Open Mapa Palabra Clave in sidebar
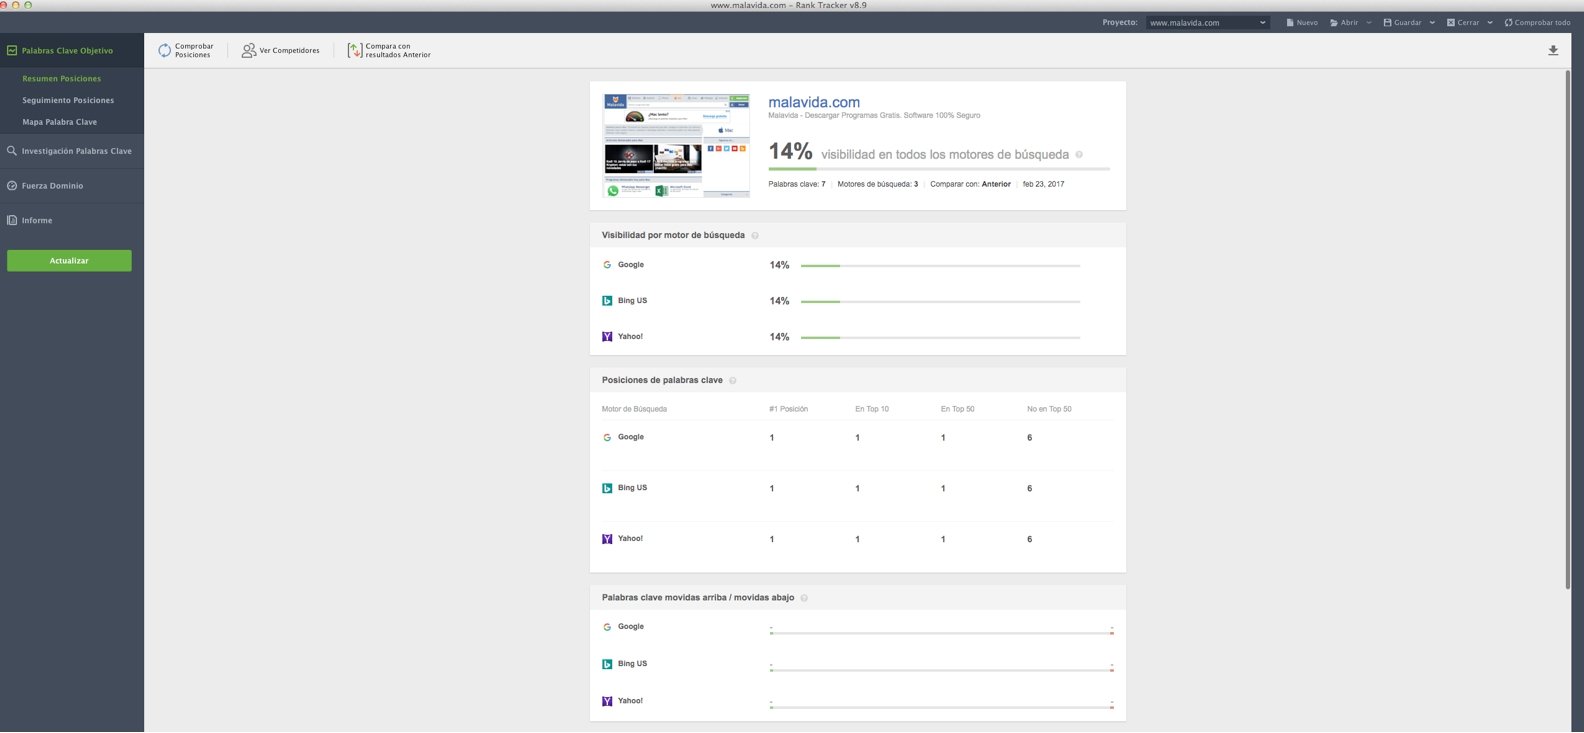The width and height of the screenshot is (1584, 733). coord(60,122)
